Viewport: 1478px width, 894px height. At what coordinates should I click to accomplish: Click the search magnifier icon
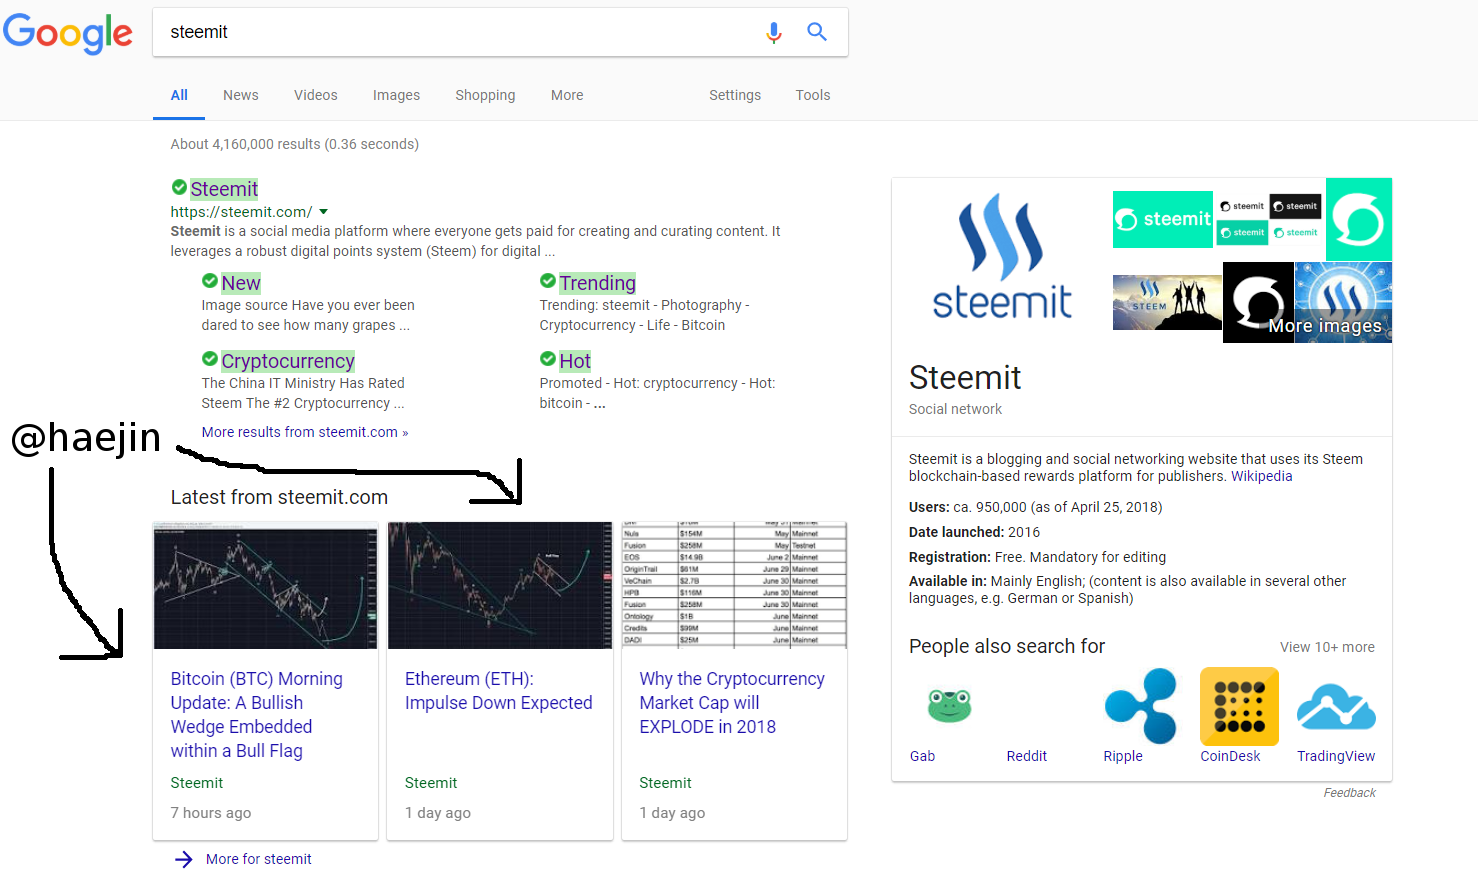817,31
